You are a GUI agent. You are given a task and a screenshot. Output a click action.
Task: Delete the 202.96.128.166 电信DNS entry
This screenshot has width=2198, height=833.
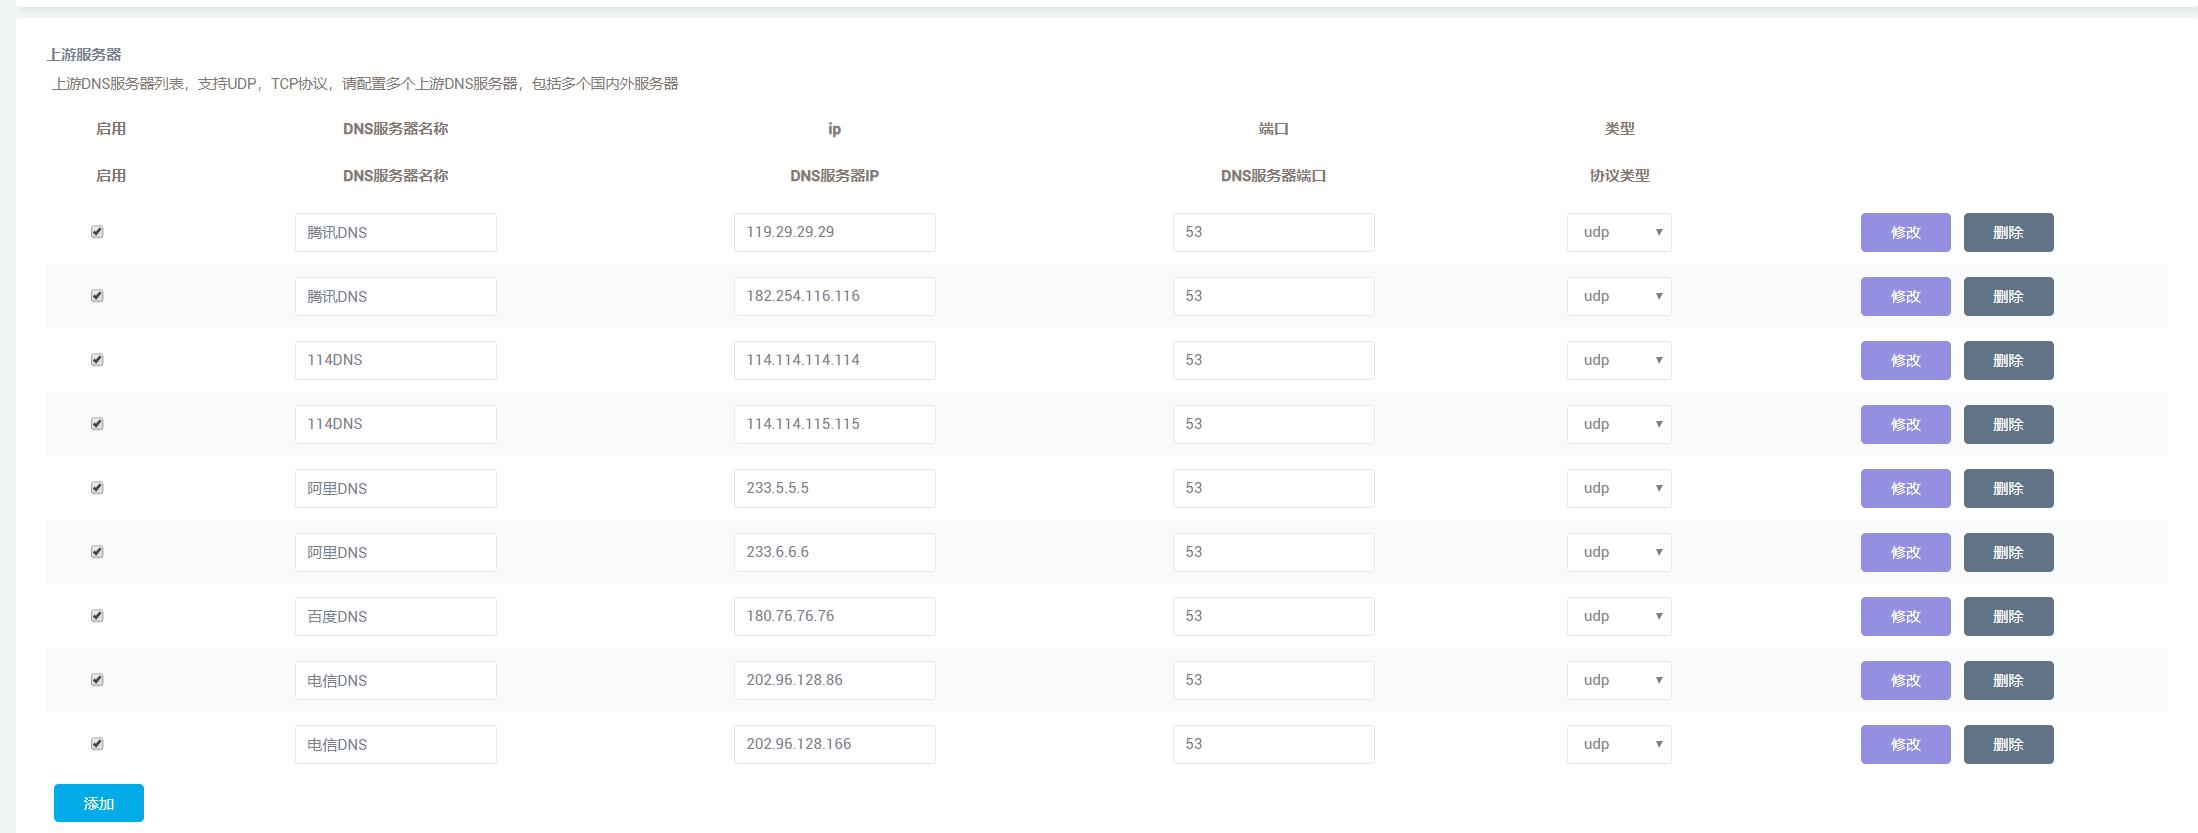pos(2008,744)
